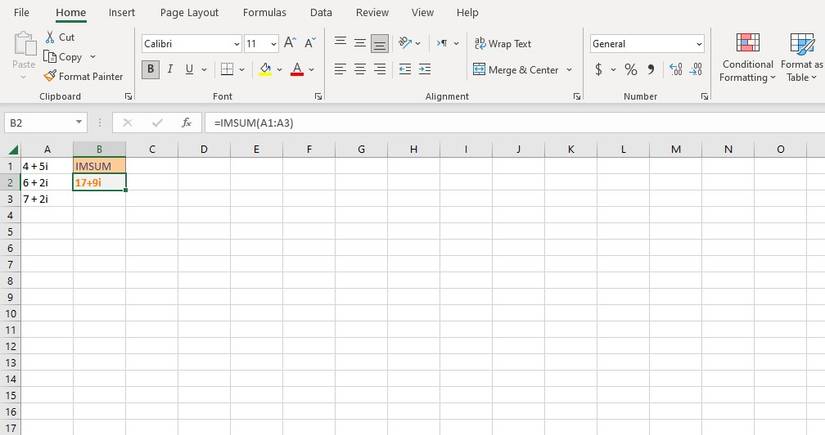Align text right icon

click(379, 69)
